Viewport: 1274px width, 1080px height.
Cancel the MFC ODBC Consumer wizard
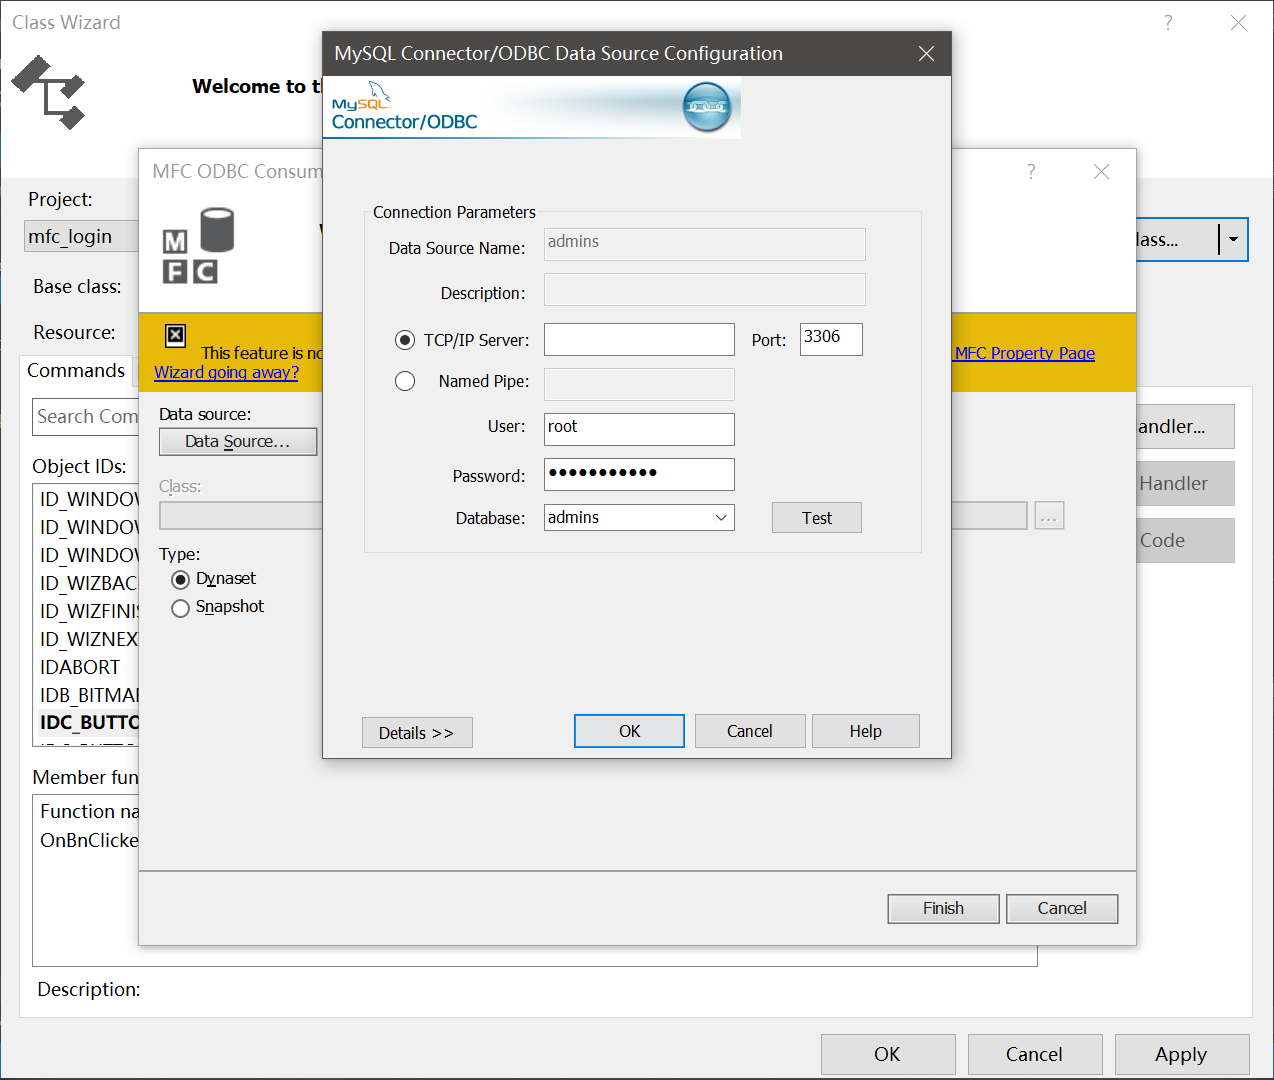1062,908
